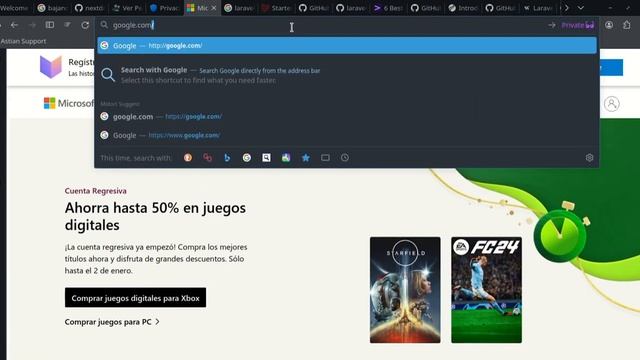Switch to the bajan tab

(52, 8)
